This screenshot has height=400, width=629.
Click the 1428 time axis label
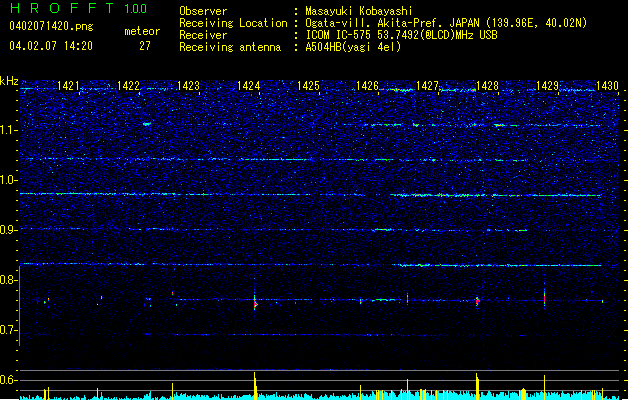(487, 86)
